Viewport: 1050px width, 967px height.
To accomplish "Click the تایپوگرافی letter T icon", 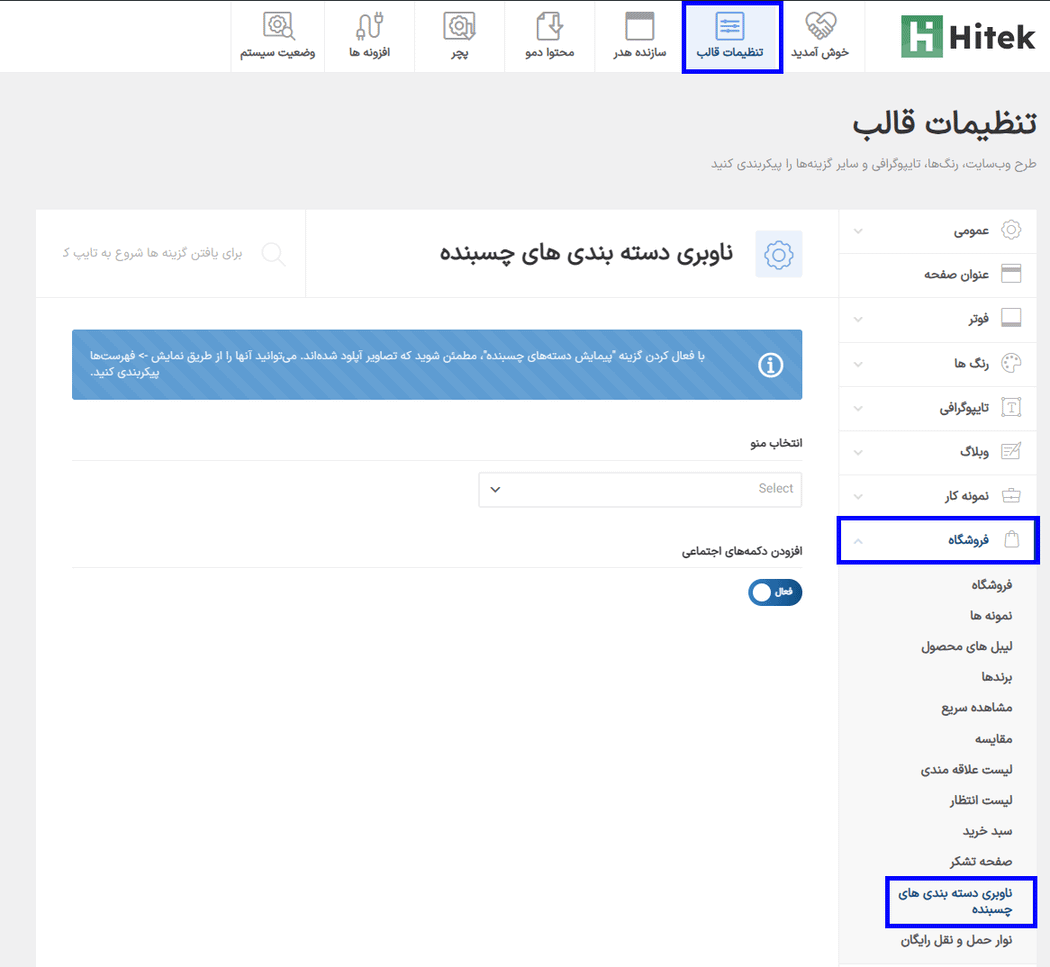I will click(1010, 407).
